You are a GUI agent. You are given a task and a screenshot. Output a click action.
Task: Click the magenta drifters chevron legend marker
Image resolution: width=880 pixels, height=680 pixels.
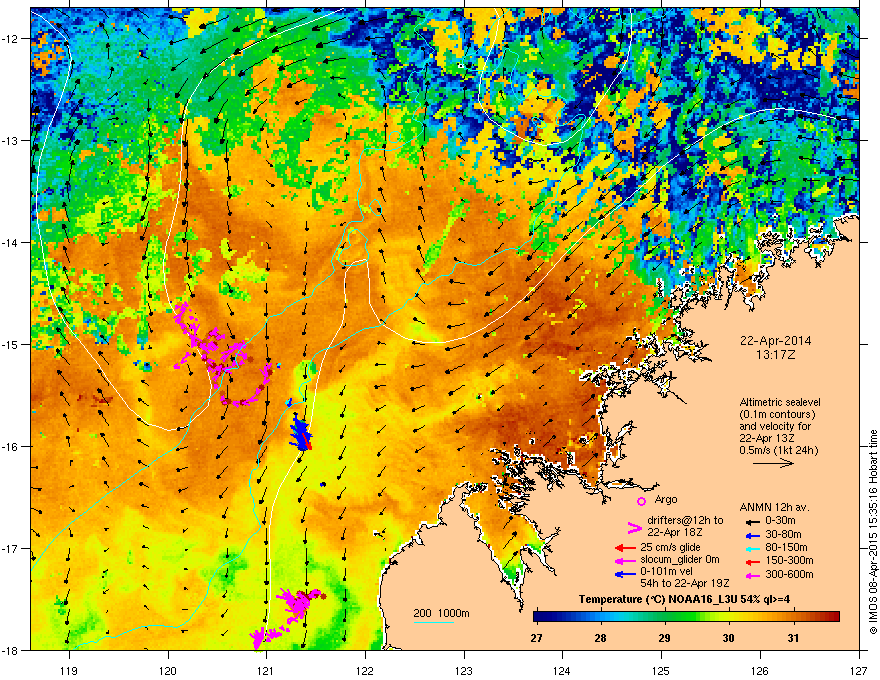pyautogui.click(x=634, y=528)
